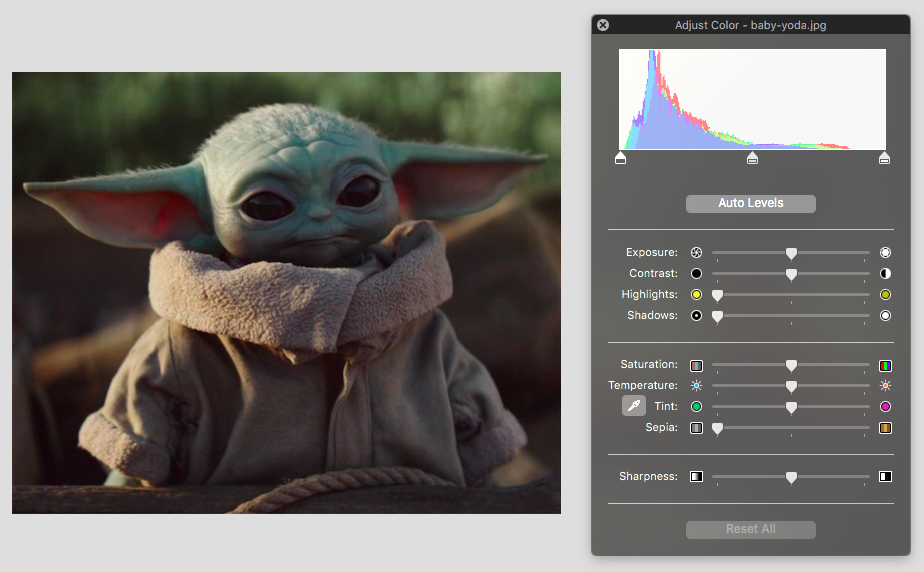This screenshot has width=924, height=572.
Task: Click the magenta Tint circle icon
Action: (x=885, y=406)
